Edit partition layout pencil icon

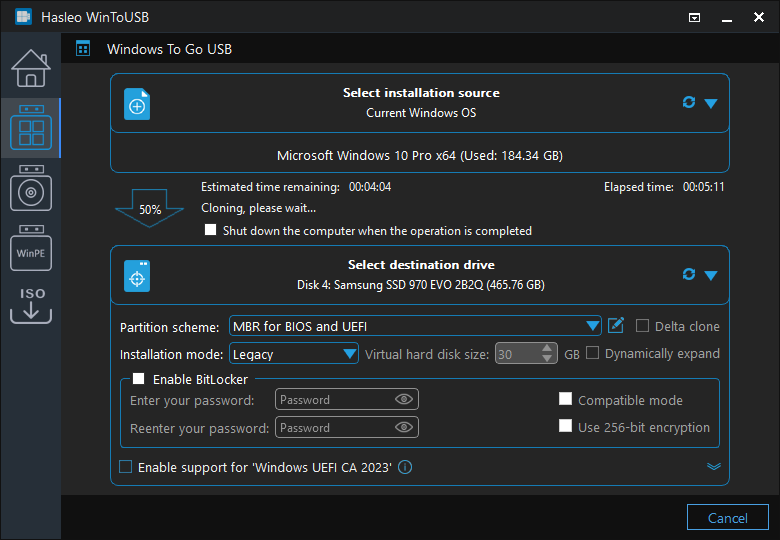(x=616, y=325)
